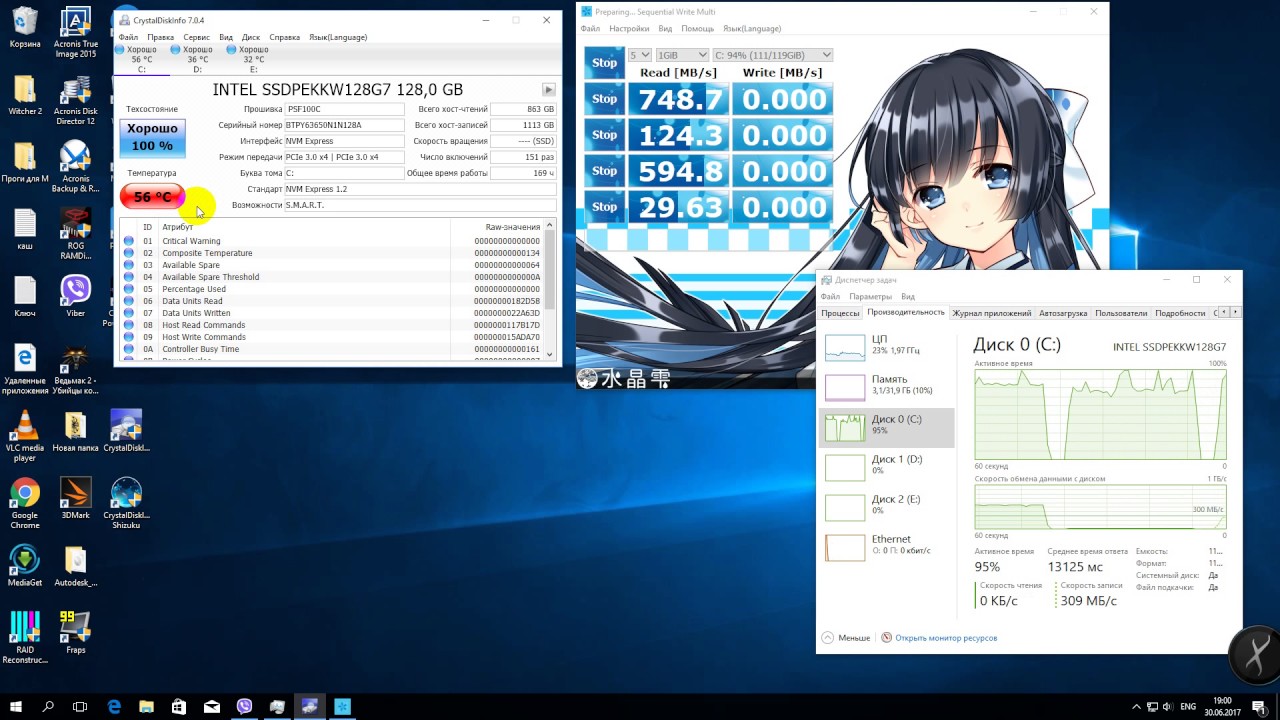Click Stop button beside 124.3 read result
The image size is (1280, 720).
(x=604, y=135)
